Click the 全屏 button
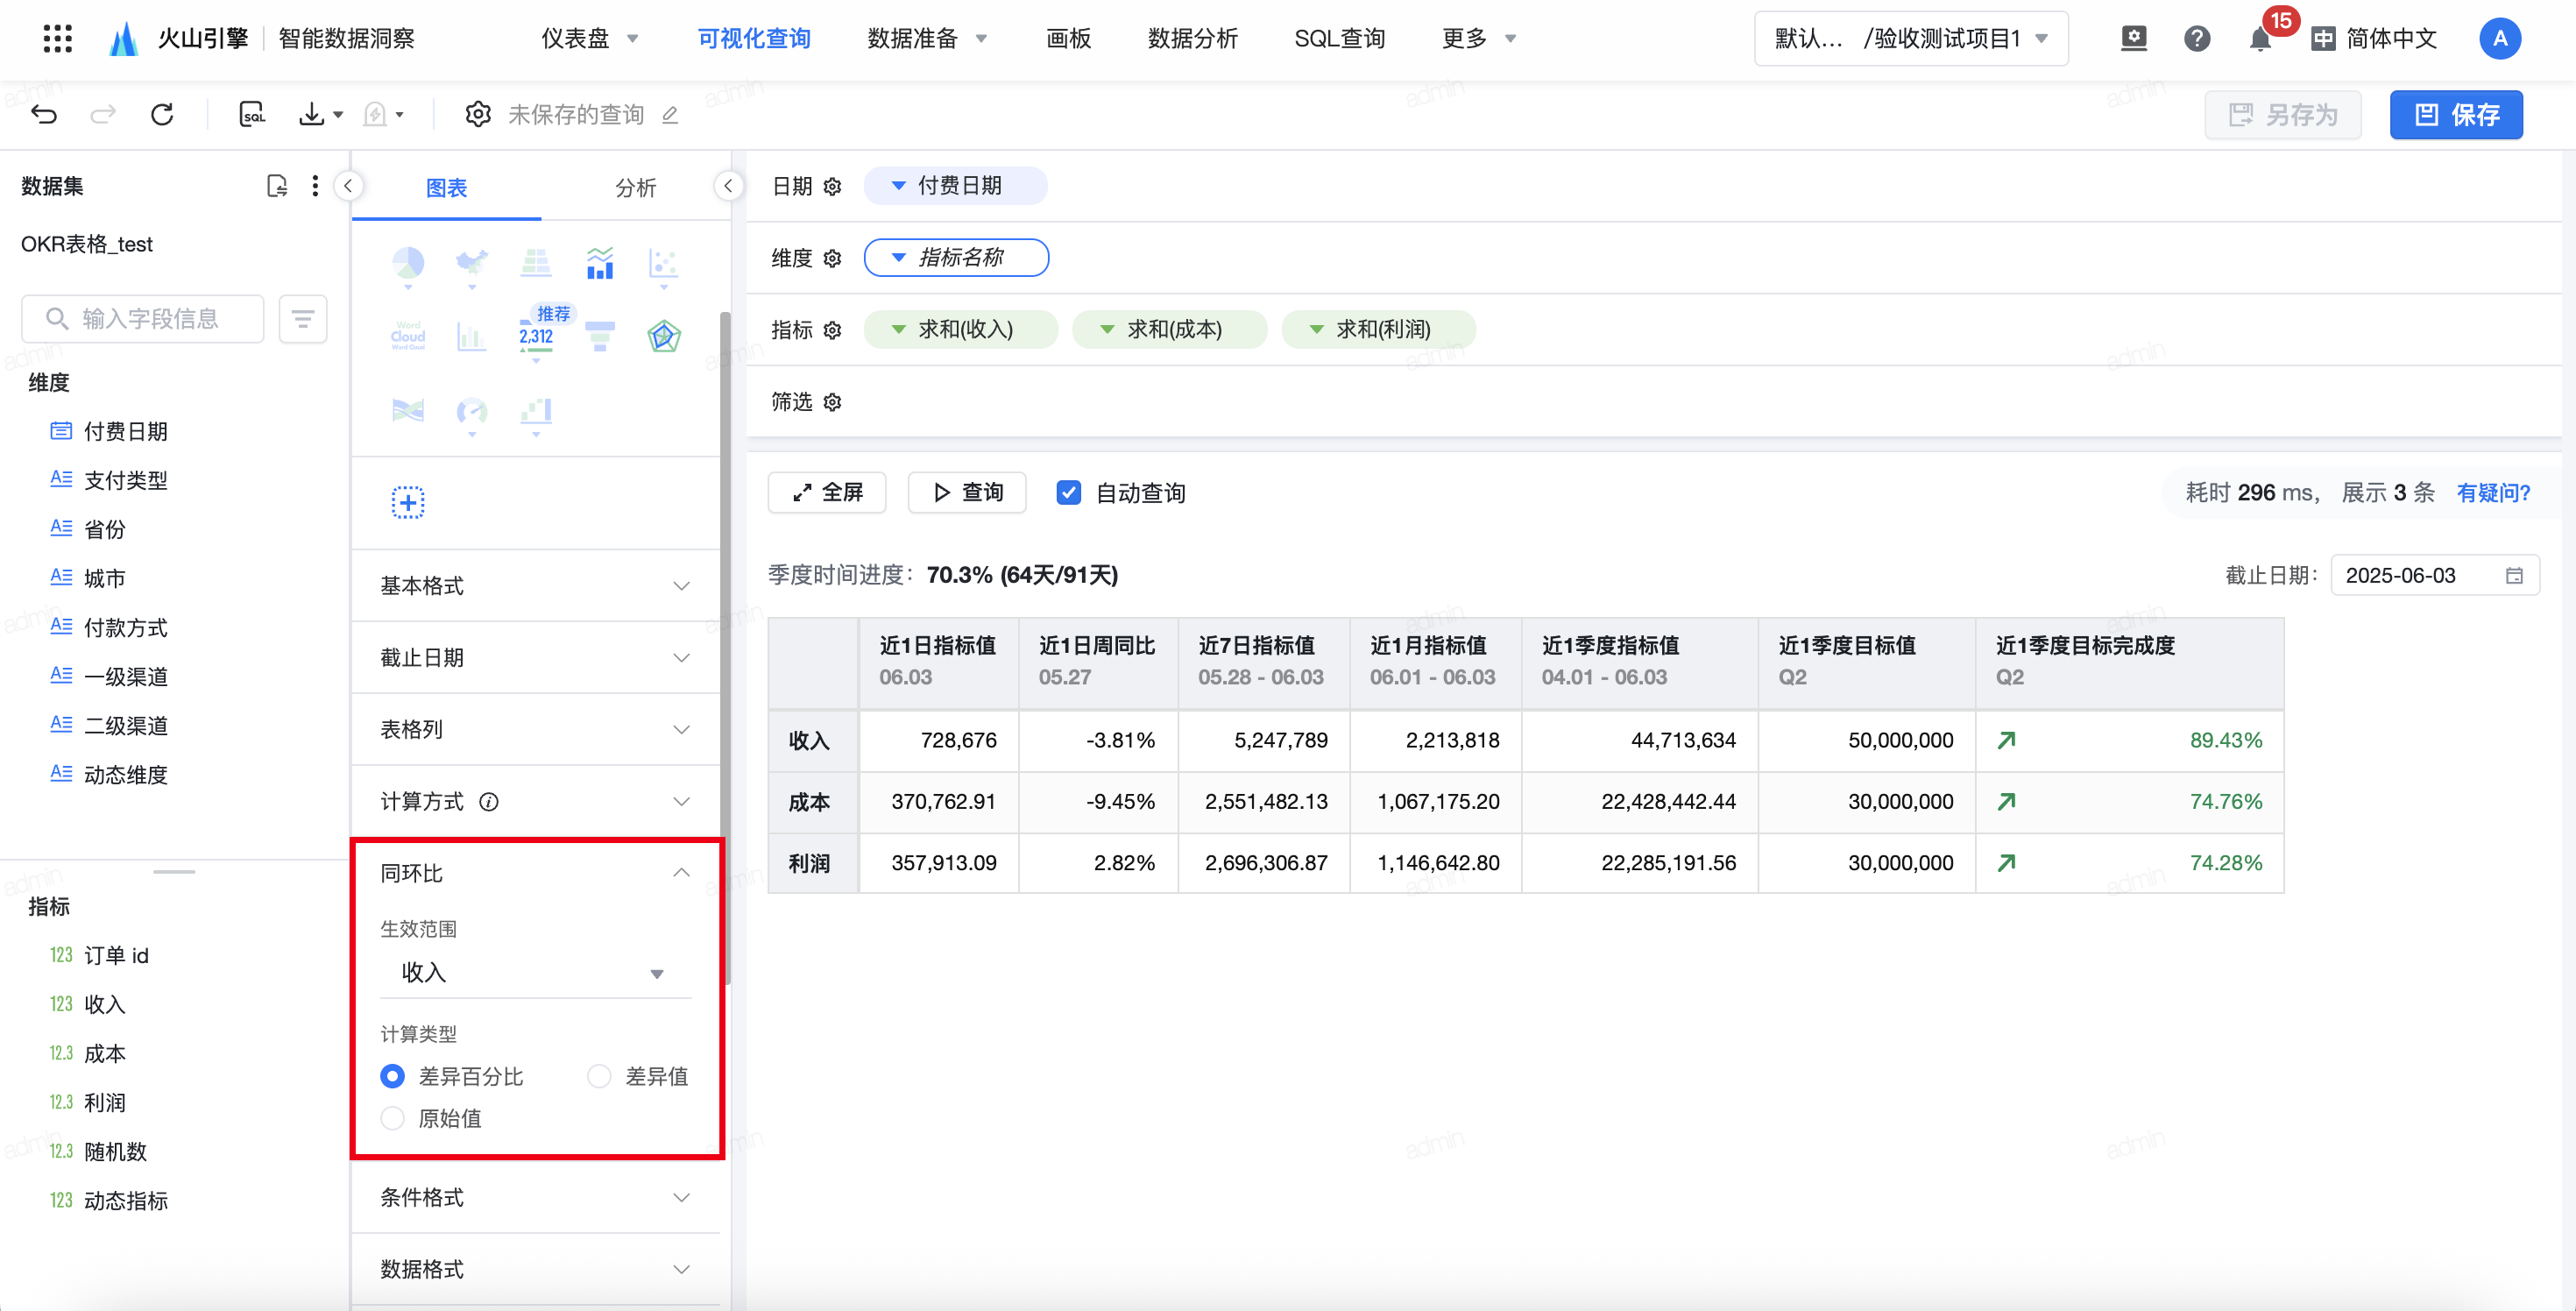This screenshot has height=1311, width=2576. 826,492
